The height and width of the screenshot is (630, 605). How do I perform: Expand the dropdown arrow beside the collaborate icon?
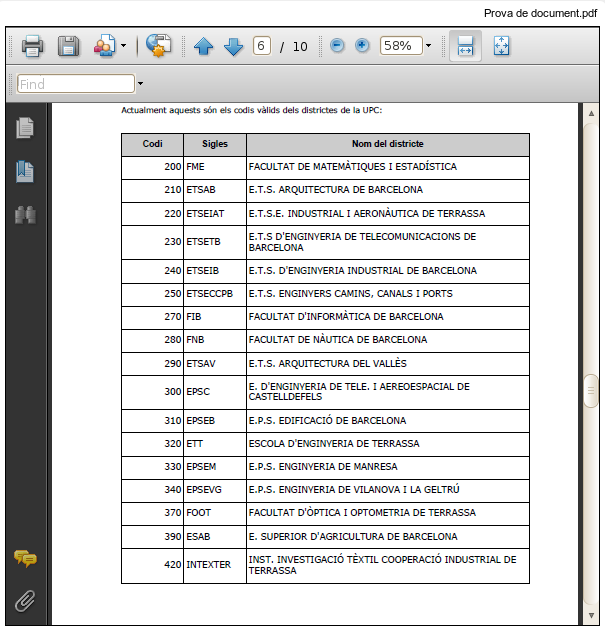click(x=123, y=46)
